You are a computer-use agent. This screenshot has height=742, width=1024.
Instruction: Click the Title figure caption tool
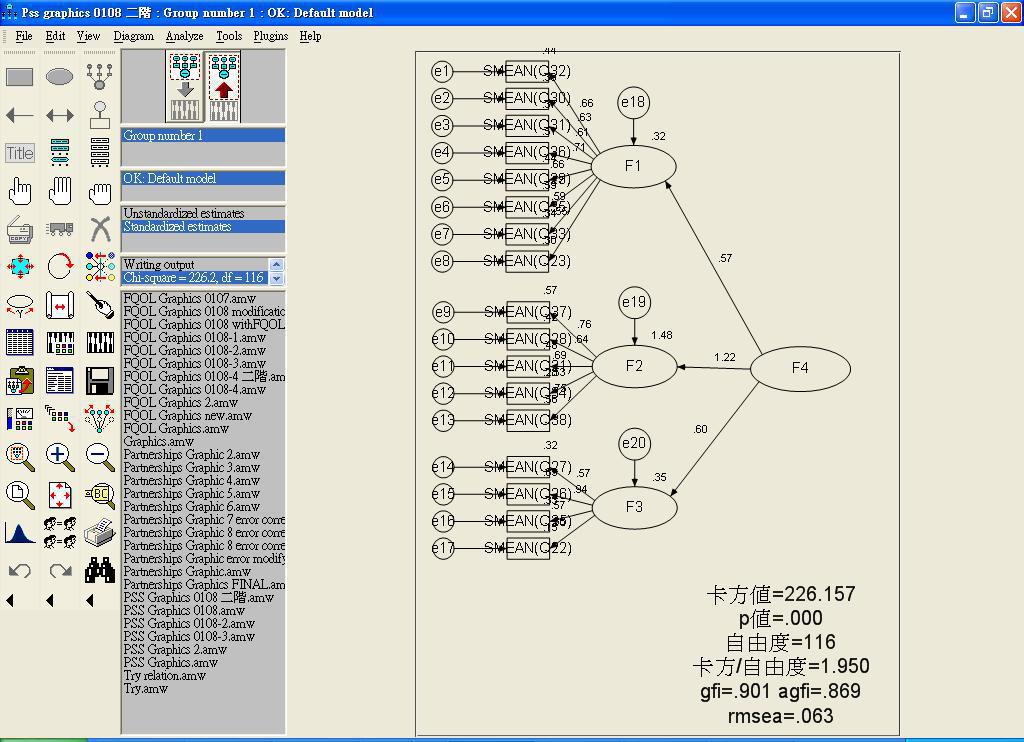coord(20,153)
